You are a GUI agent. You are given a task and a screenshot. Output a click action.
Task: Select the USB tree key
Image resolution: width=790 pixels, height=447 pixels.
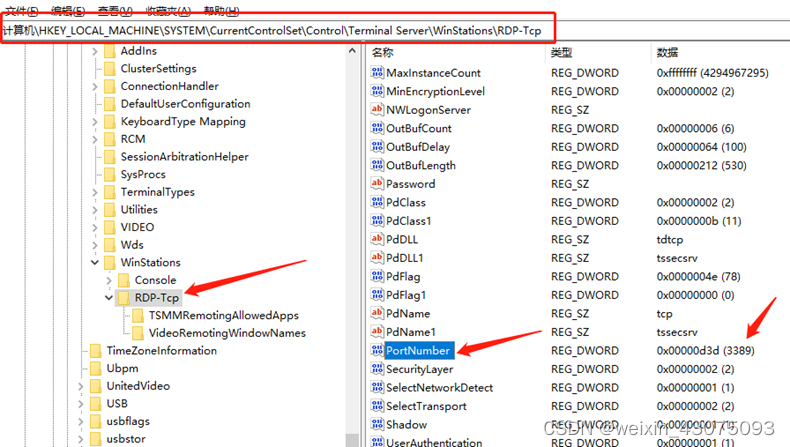117,404
